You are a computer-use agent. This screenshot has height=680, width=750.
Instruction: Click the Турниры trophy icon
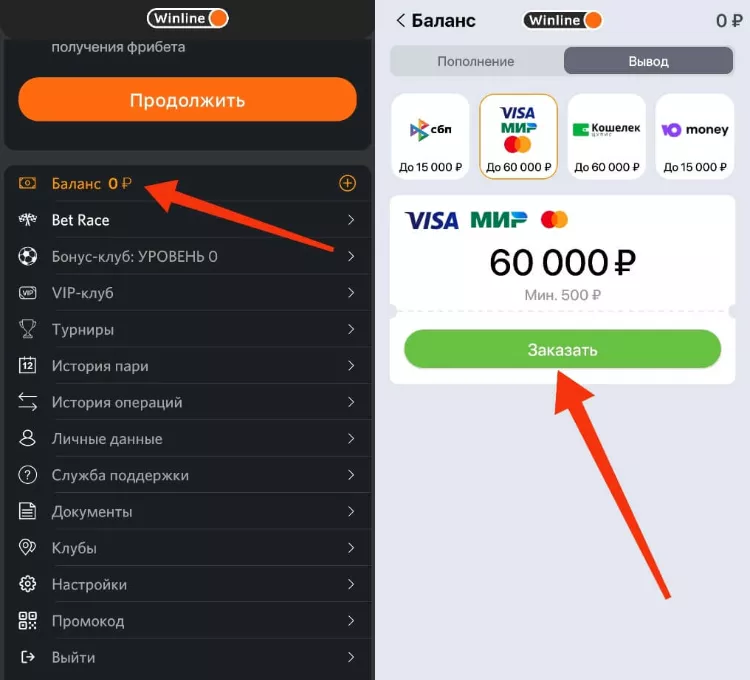(28, 329)
